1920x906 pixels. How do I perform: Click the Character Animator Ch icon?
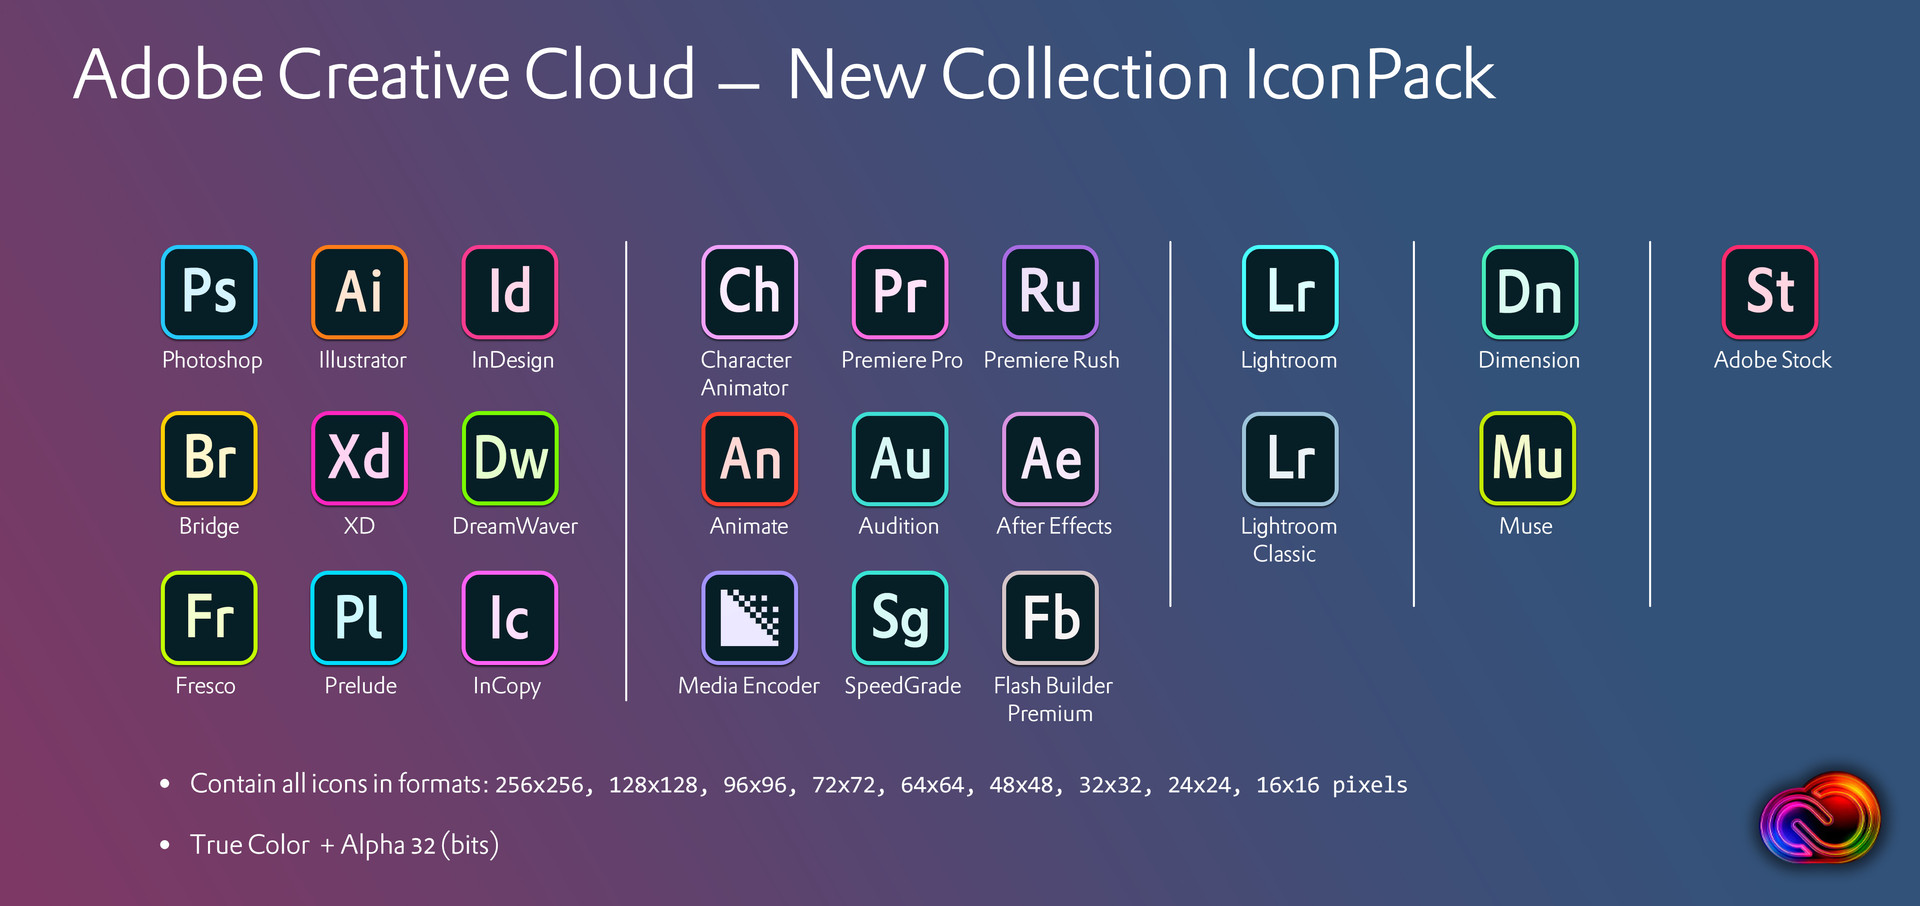750,292
